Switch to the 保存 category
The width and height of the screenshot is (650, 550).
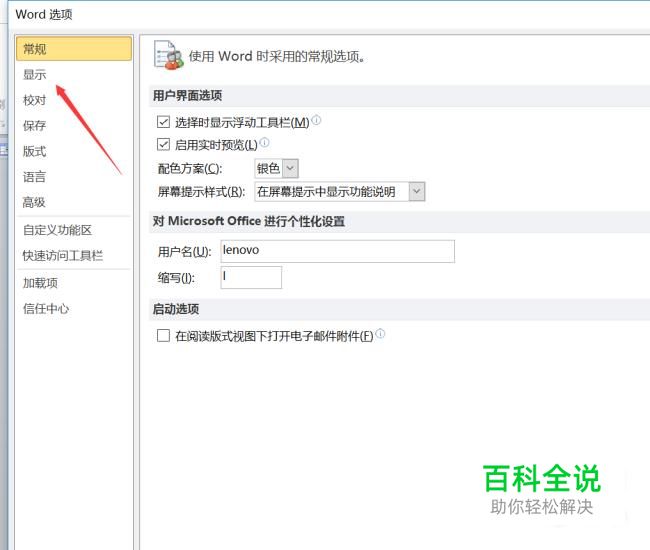34,126
